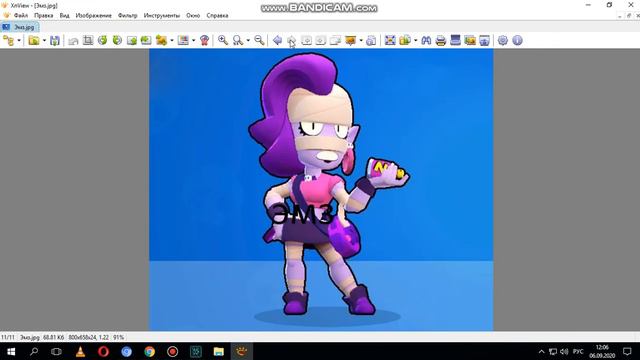Open Opera browser in taskbar
This screenshot has height=360, width=640.
click(103, 351)
